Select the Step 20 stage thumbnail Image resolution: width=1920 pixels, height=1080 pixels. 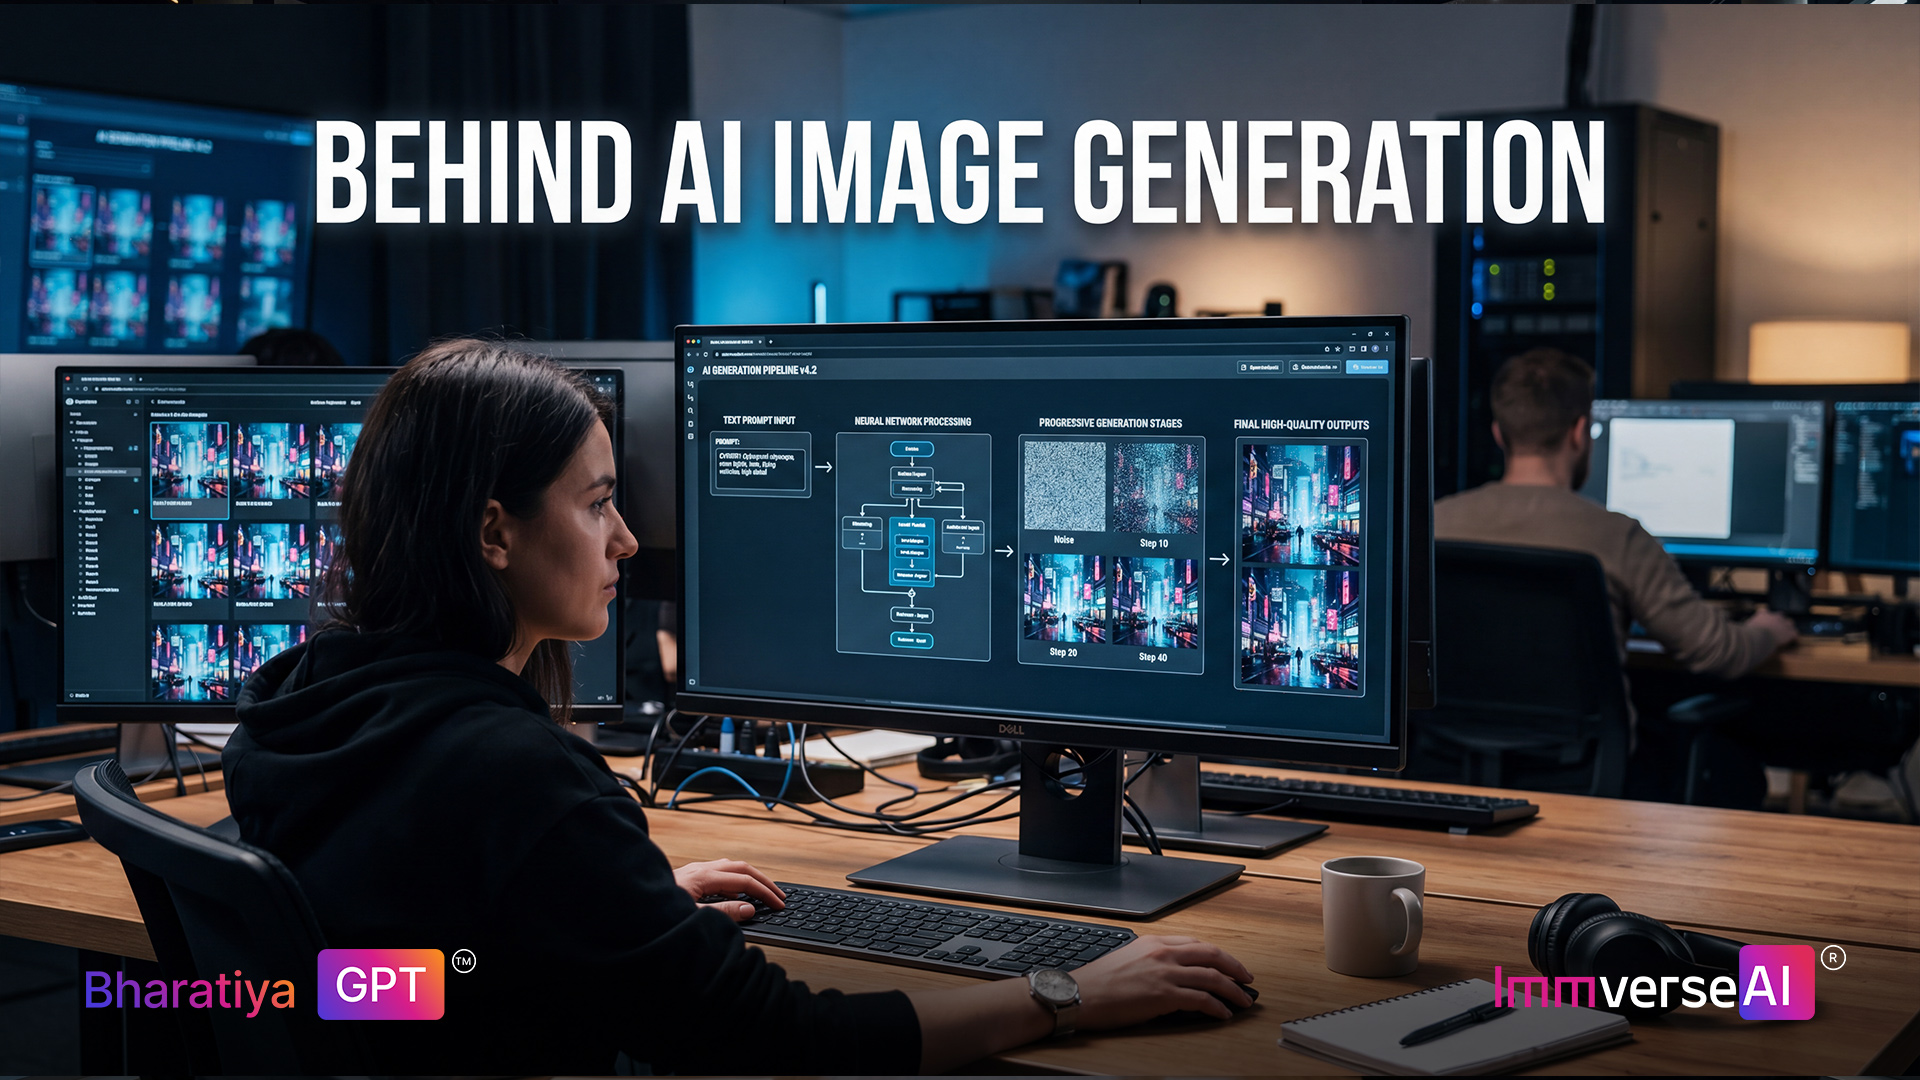point(1064,599)
